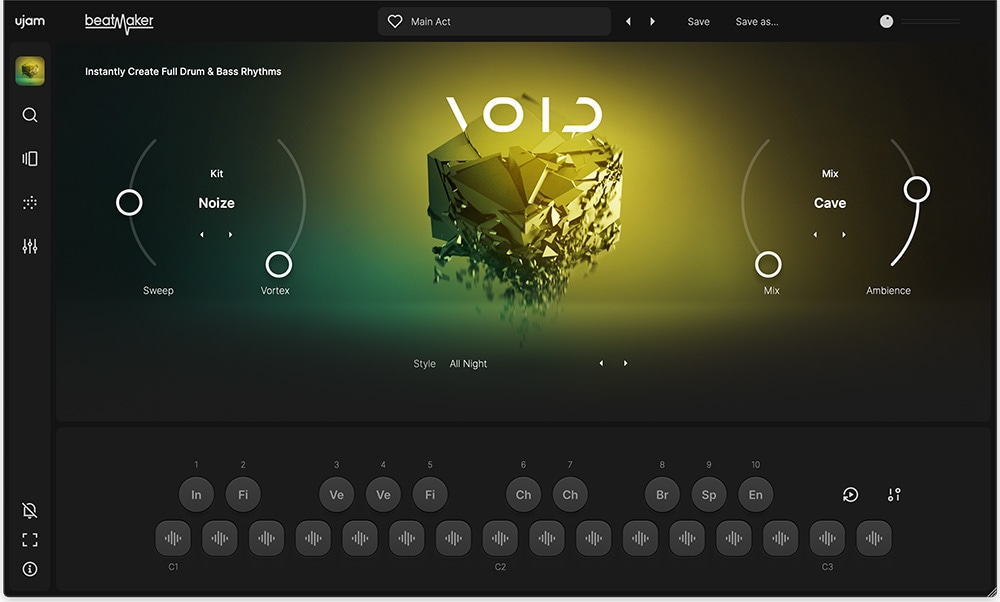Select previous Kit with left arrow

point(202,235)
